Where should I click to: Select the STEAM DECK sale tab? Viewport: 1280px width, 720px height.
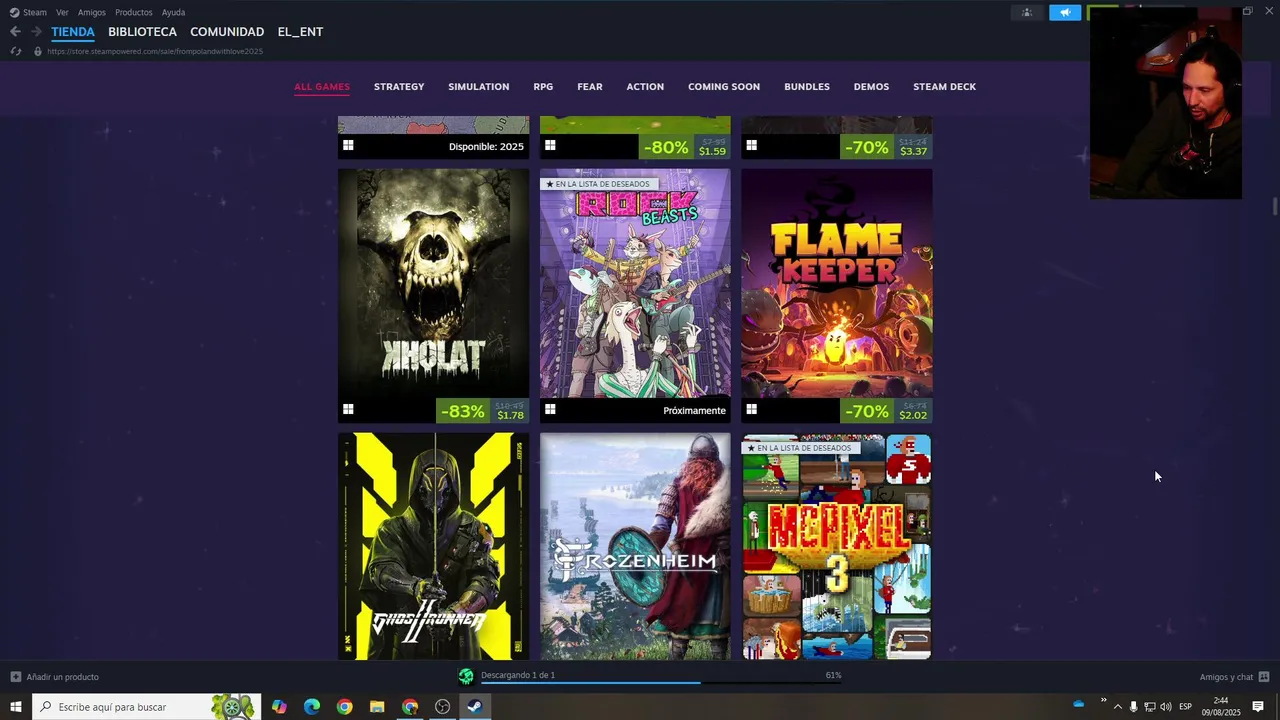point(944,87)
